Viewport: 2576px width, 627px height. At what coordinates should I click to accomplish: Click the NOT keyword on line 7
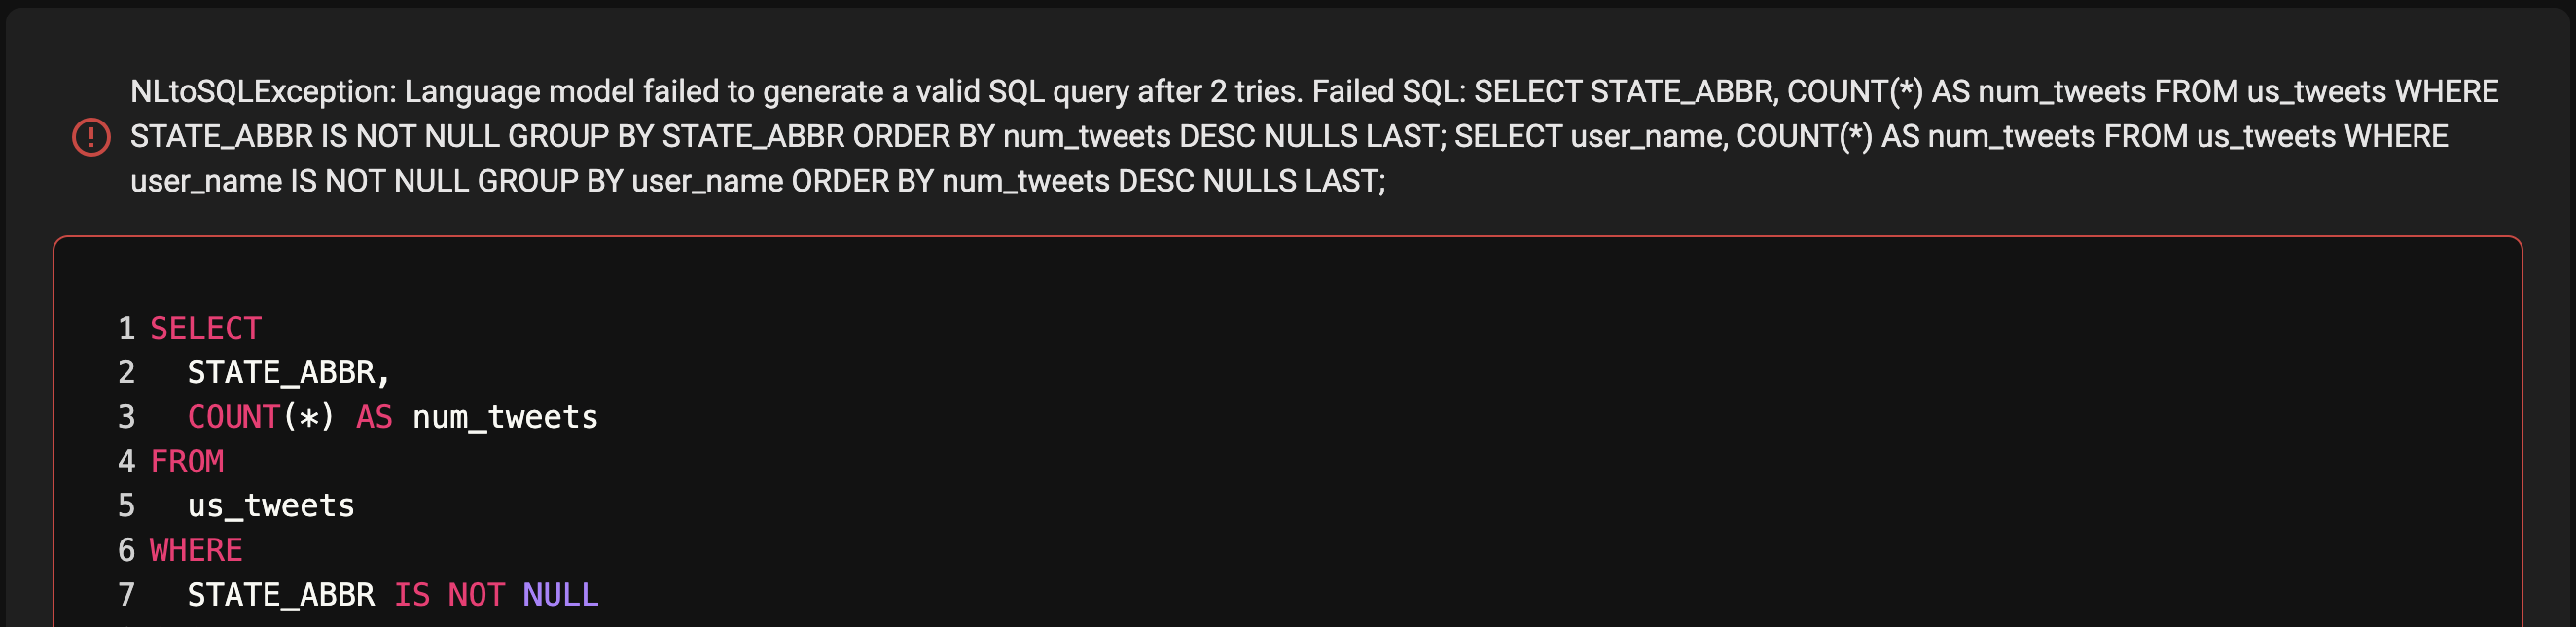point(476,595)
